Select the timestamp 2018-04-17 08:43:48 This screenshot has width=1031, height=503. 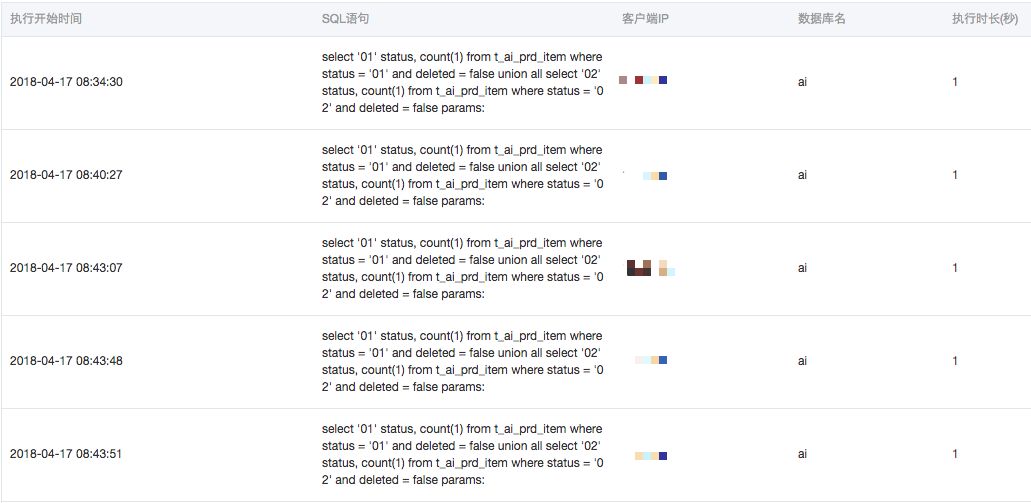point(66,361)
